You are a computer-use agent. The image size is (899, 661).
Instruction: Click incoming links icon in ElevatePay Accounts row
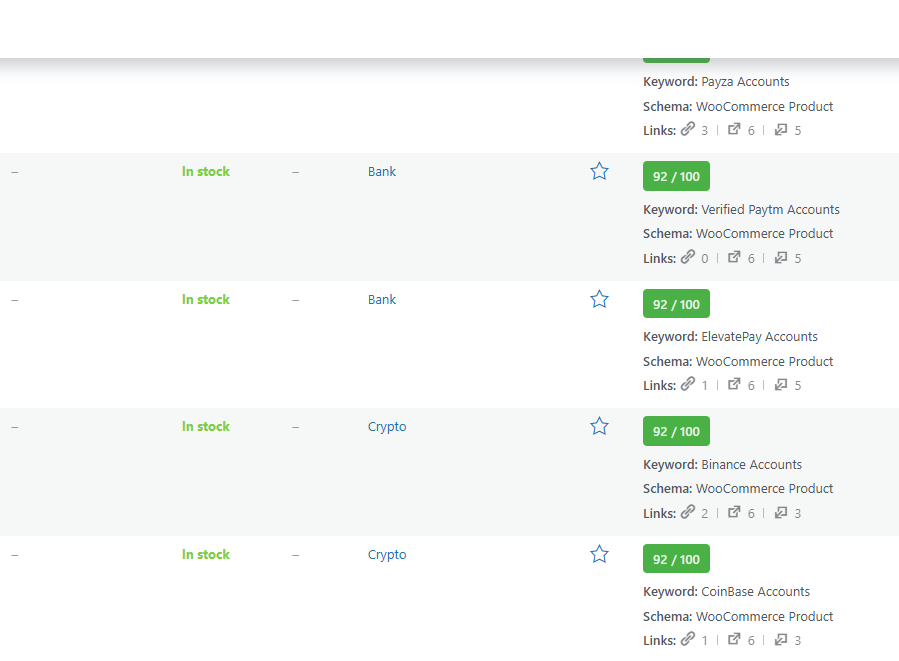click(x=781, y=385)
